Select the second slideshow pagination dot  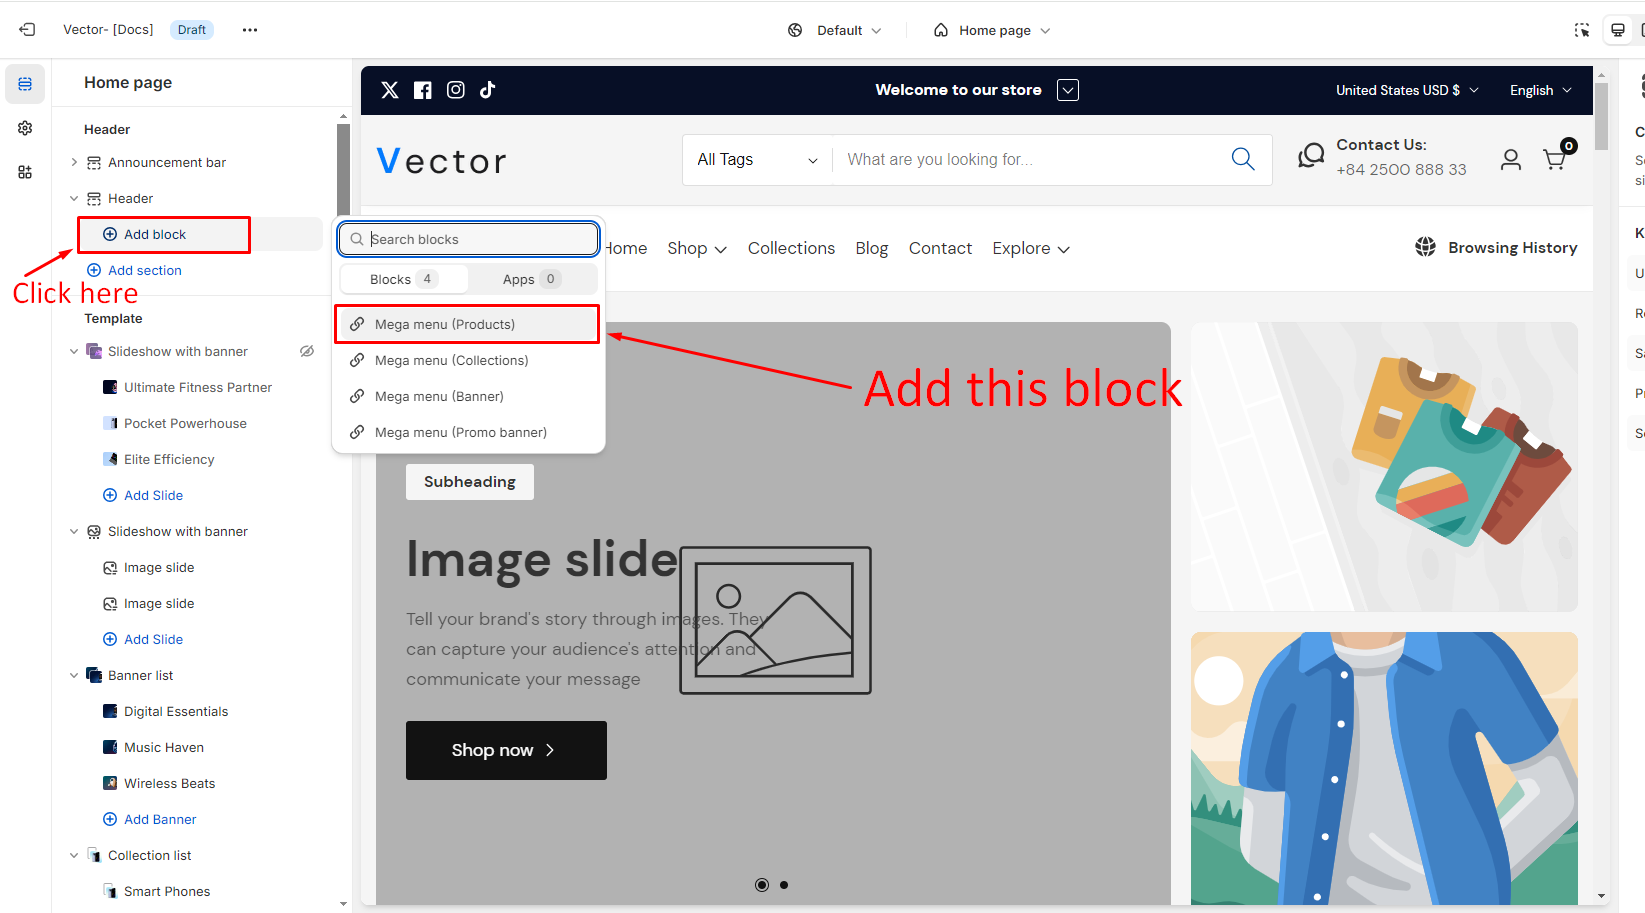784,885
